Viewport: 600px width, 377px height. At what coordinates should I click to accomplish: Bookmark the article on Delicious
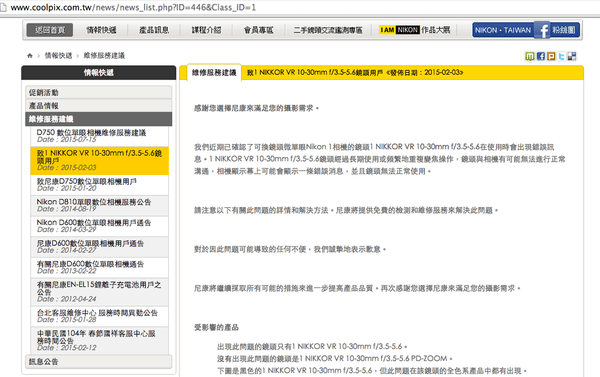(x=572, y=56)
